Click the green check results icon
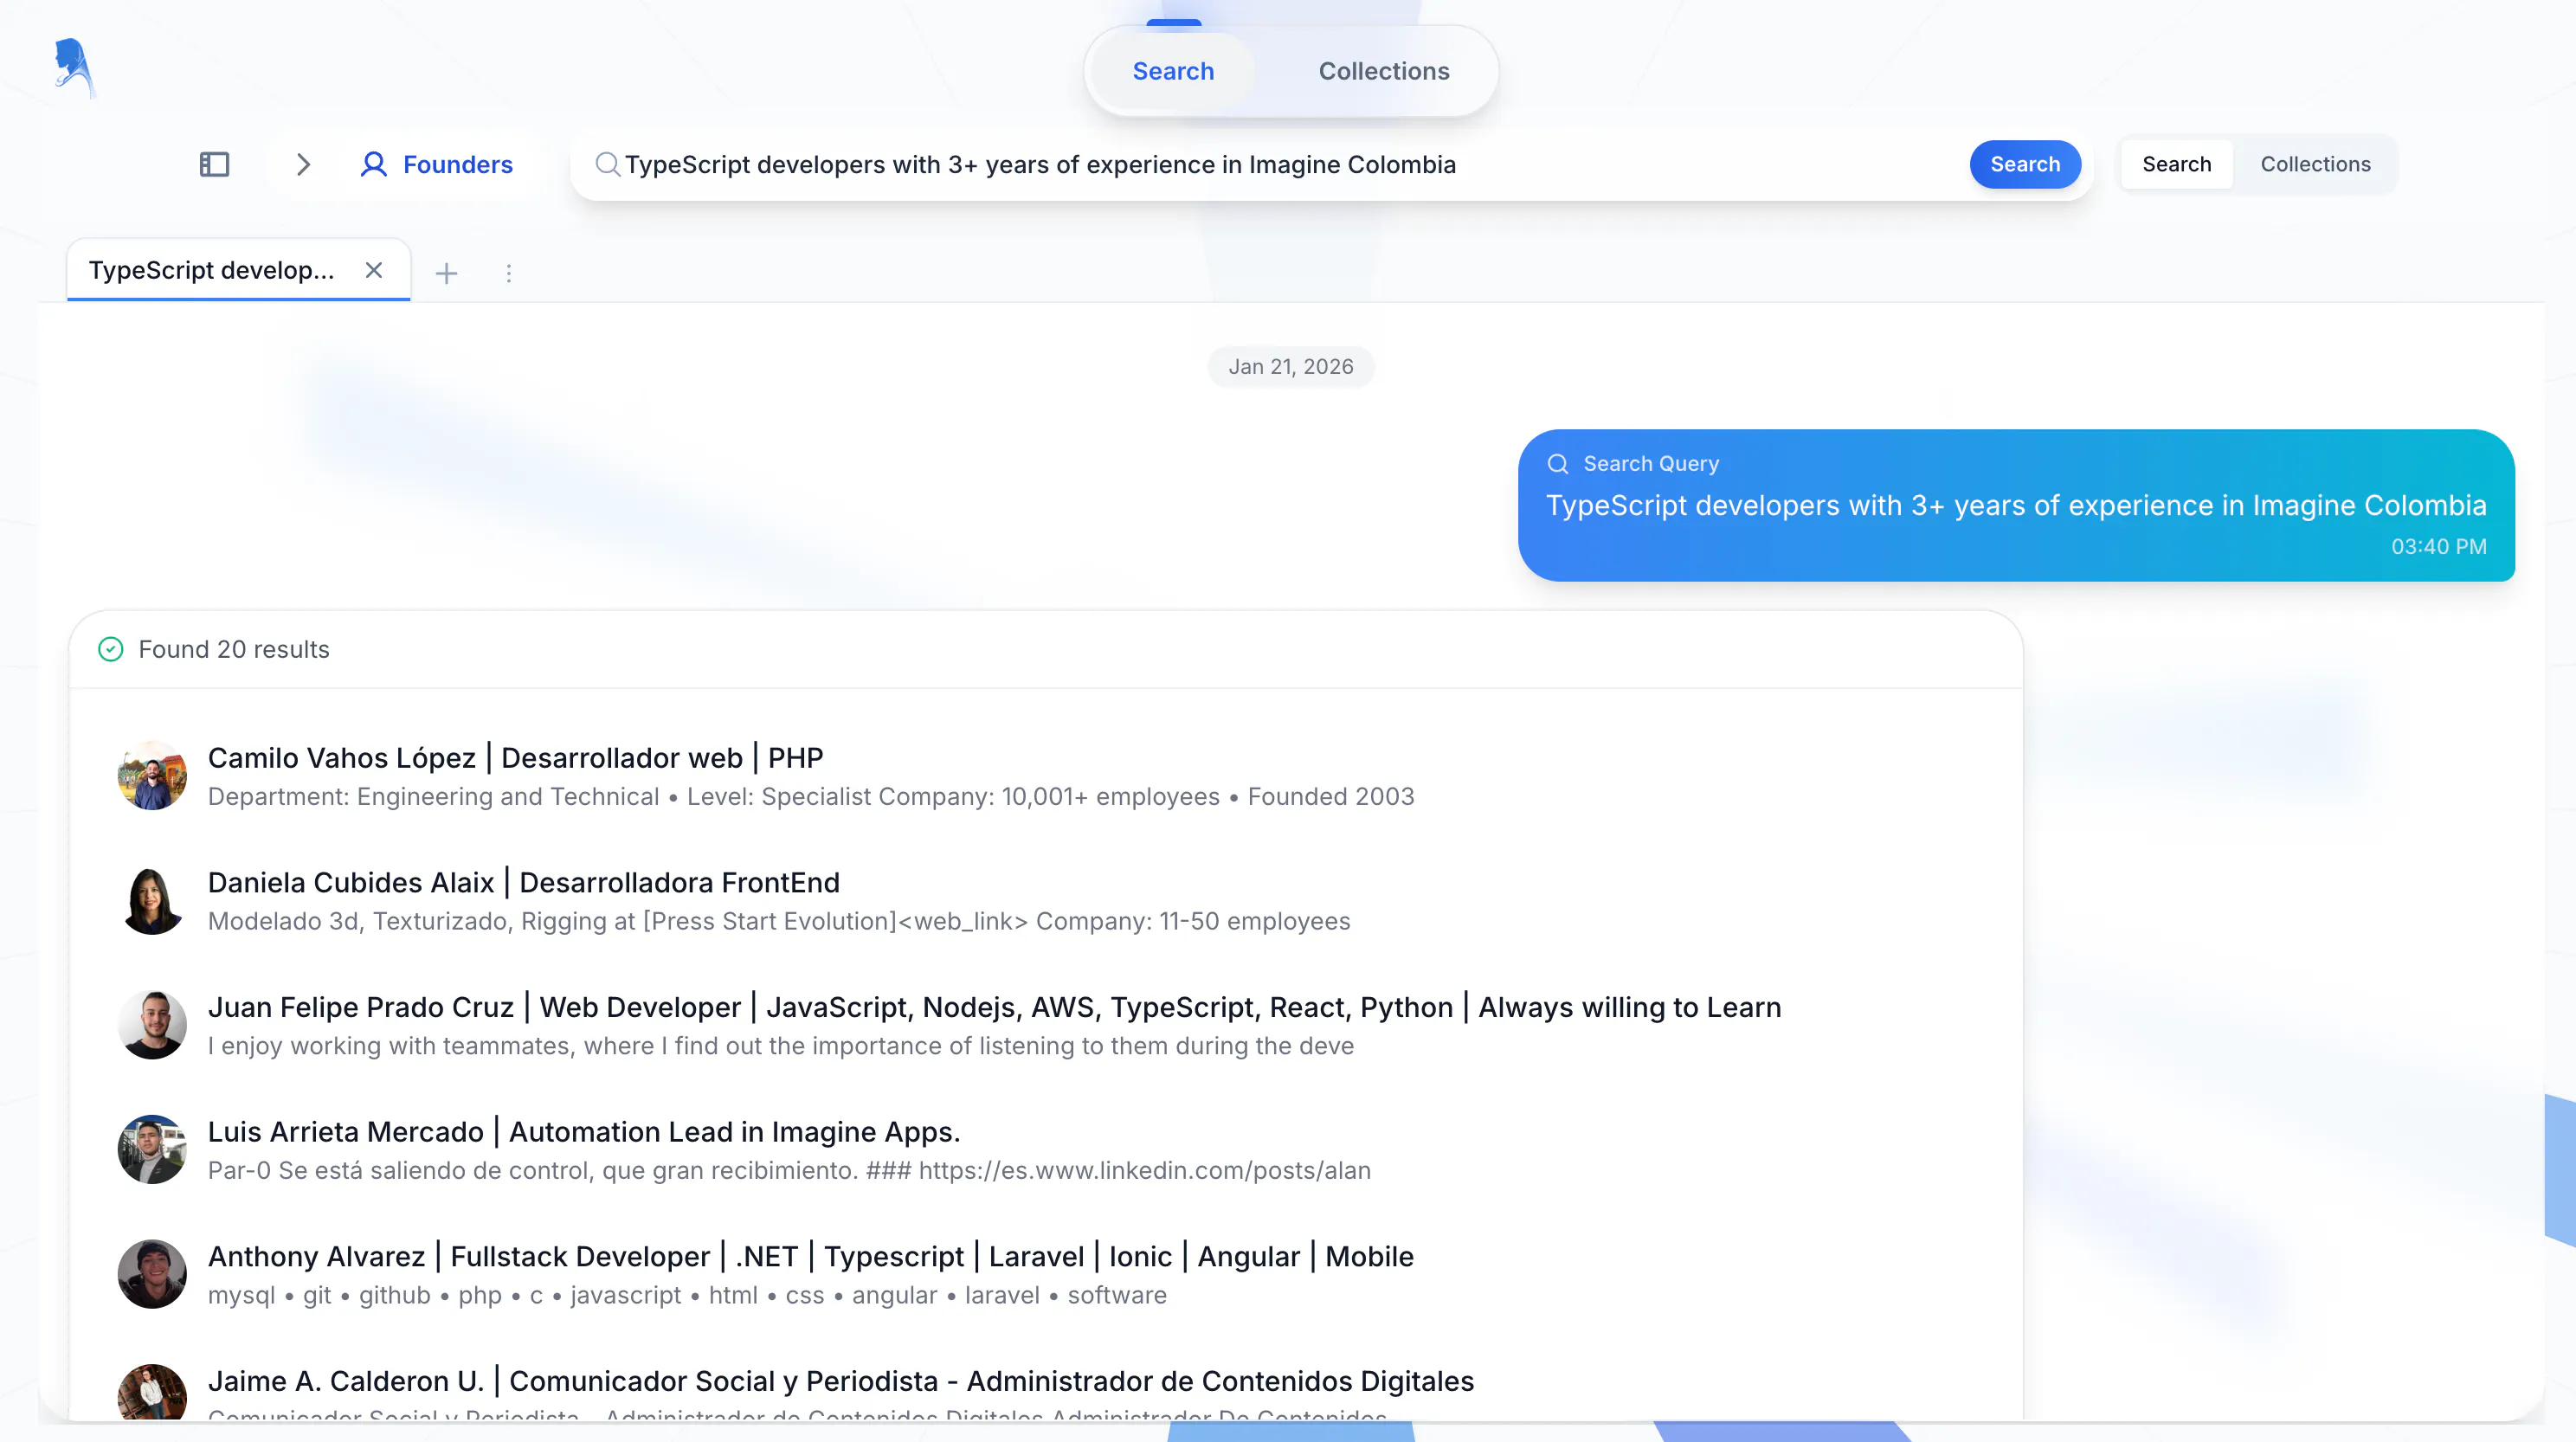The height and width of the screenshot is (1442, 2576). pos(111,649)
